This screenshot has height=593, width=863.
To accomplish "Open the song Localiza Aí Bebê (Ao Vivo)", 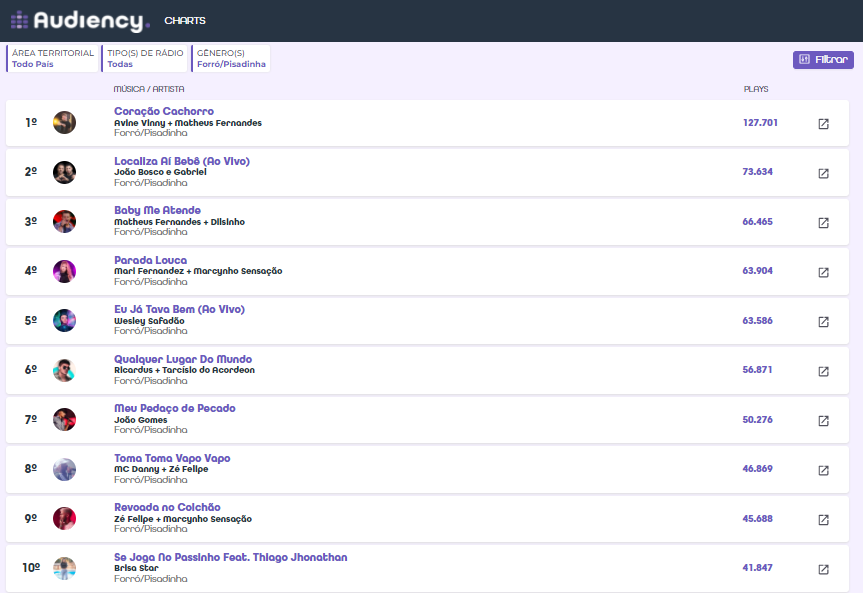I will [x=182, y=161].
